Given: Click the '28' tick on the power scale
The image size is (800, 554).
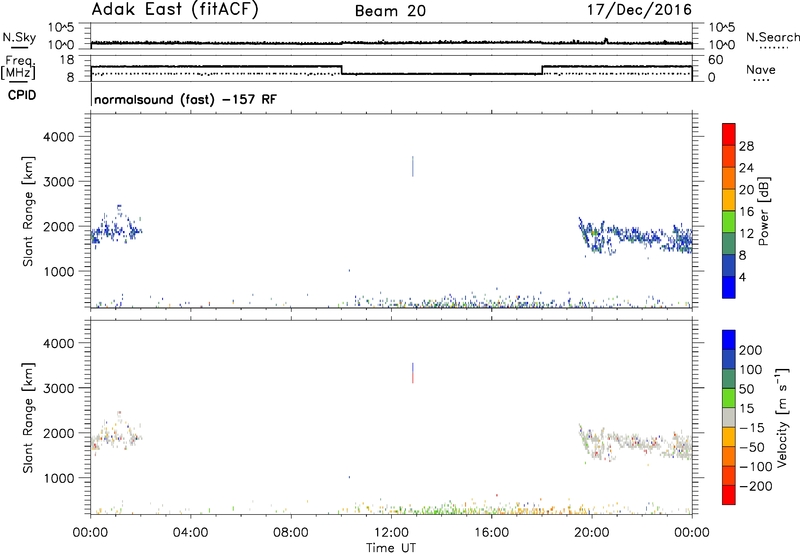Looking at the screenshot, I should pos(746,146).
